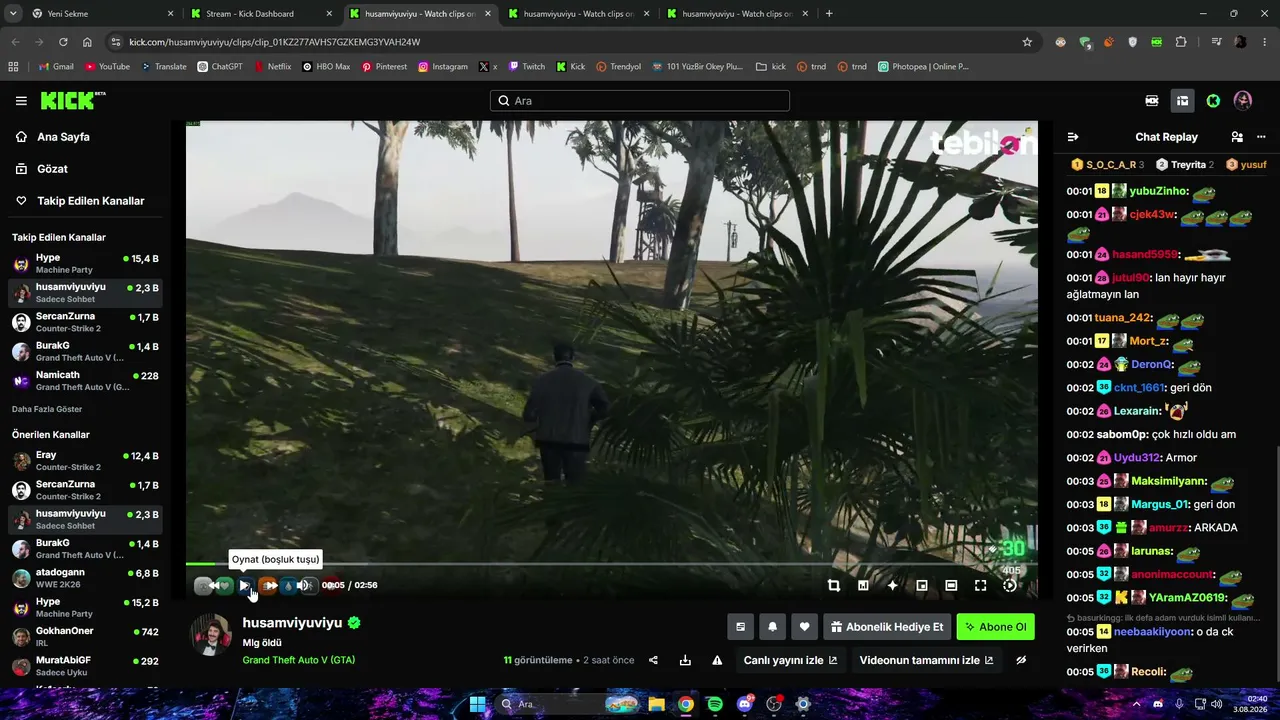The height and width of the screenshot is (720, 1280).
Task: Open Canlı yayını izle link
Action: (x=790, y=660)
